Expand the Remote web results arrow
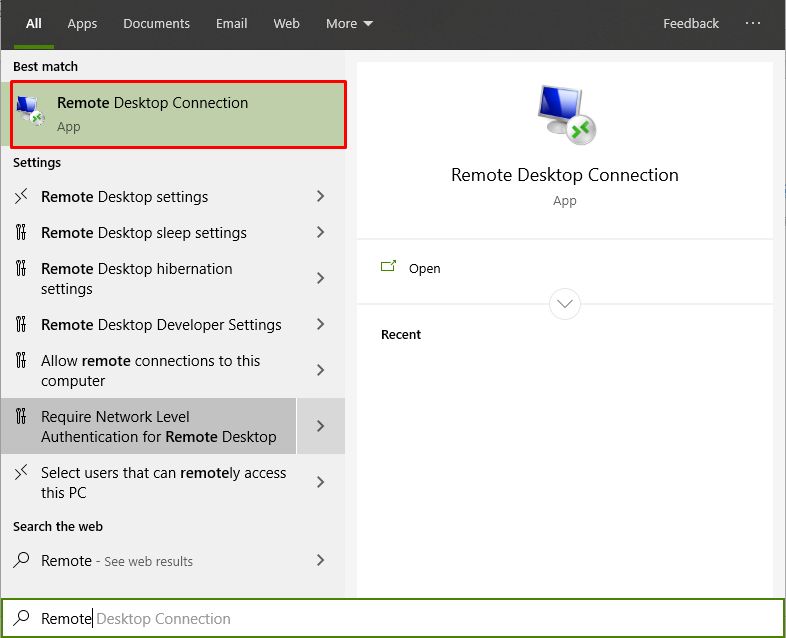786x638 pixels. 320,560
